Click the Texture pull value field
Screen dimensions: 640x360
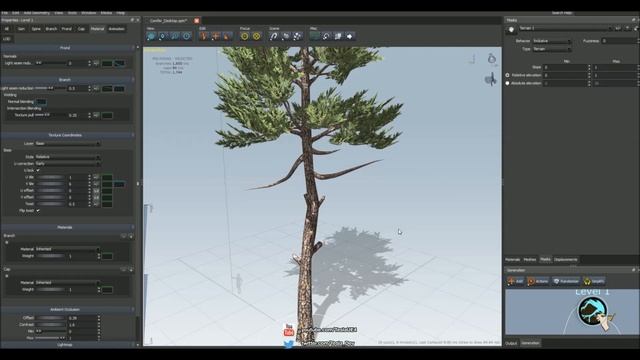(x=78, y=116)
